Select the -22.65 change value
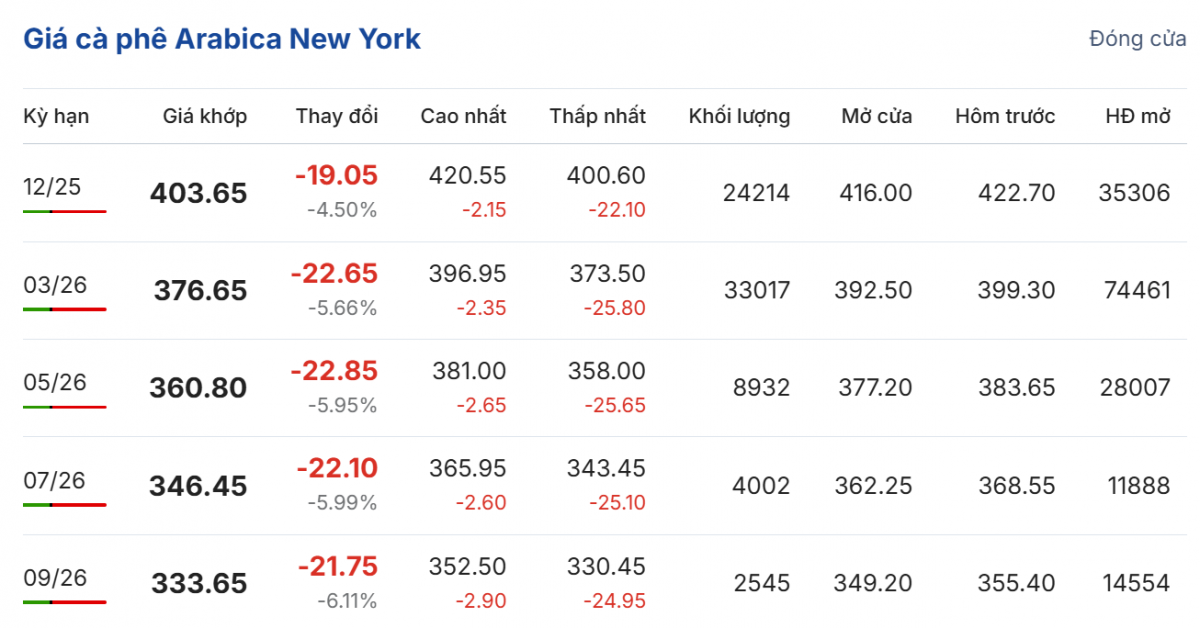This screenshot has width=1200, height=628. click(334, 273)
